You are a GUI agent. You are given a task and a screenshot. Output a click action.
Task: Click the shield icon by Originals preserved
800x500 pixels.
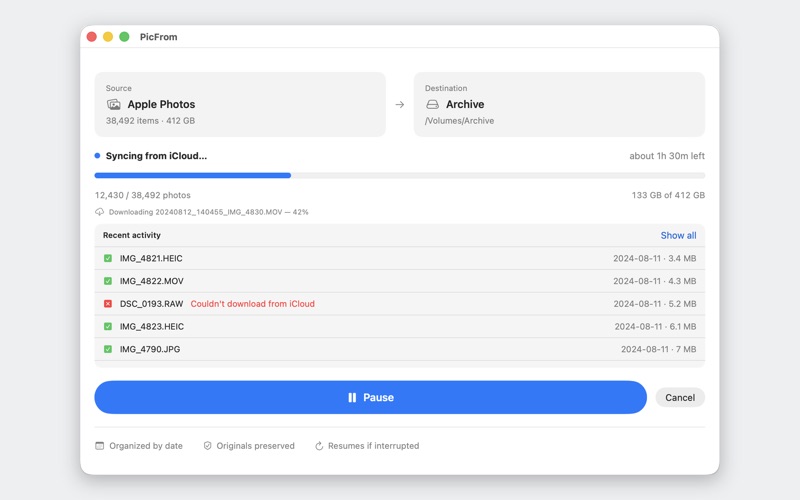pyautogui.click(x=207, y=446)
